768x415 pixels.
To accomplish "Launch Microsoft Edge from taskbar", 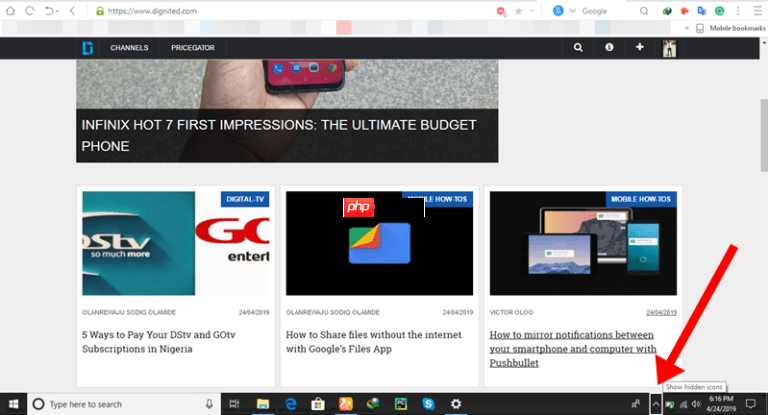I will (x=290, y=404).
